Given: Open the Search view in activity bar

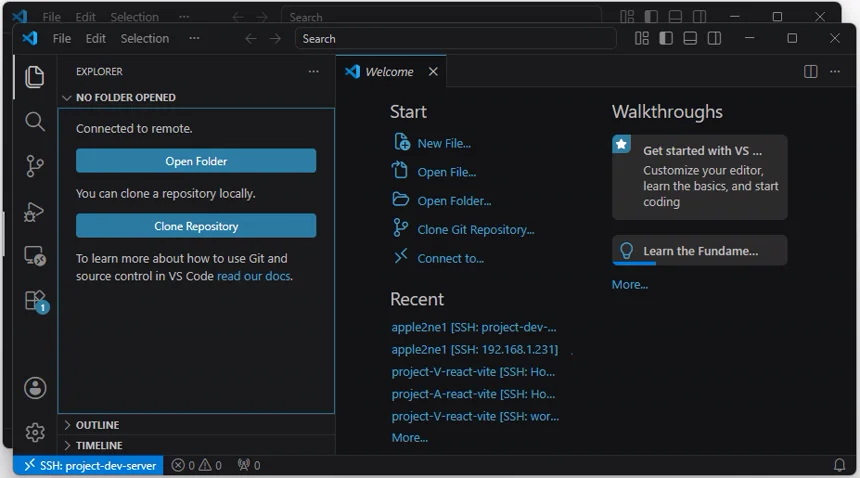Looking at the screenshot, I should [x=35, y=121].
